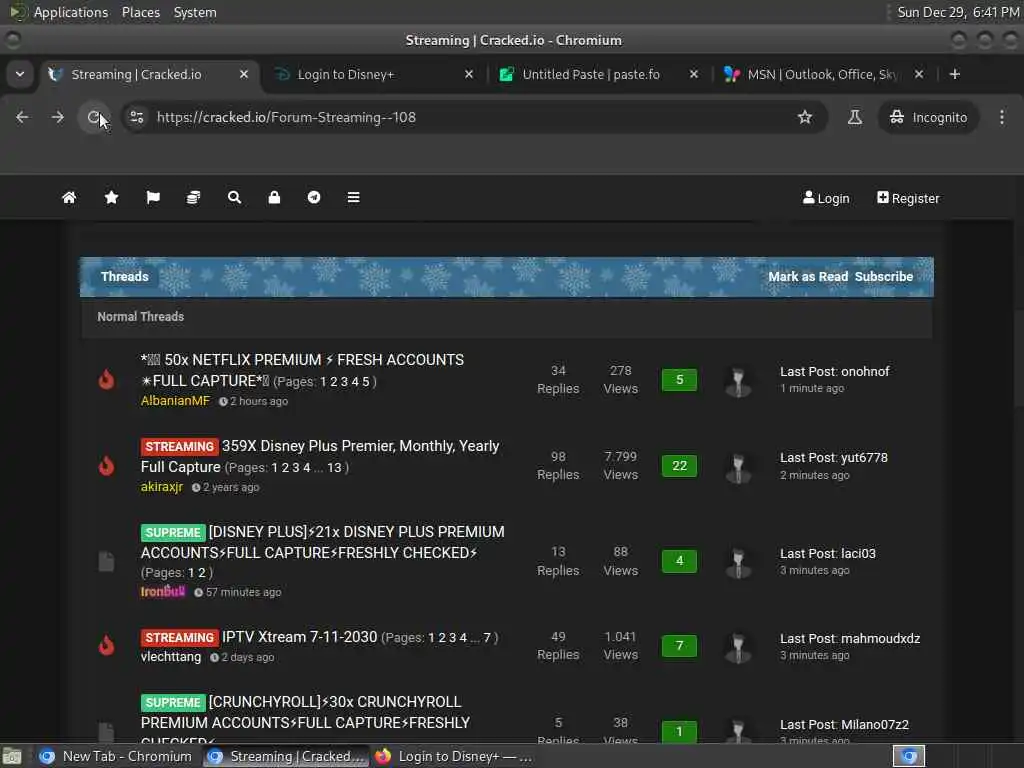Open the 21x DISNEY PLUS PREMIUM thread
Viewport: 1024px width, 768px height.
point(323,542)
